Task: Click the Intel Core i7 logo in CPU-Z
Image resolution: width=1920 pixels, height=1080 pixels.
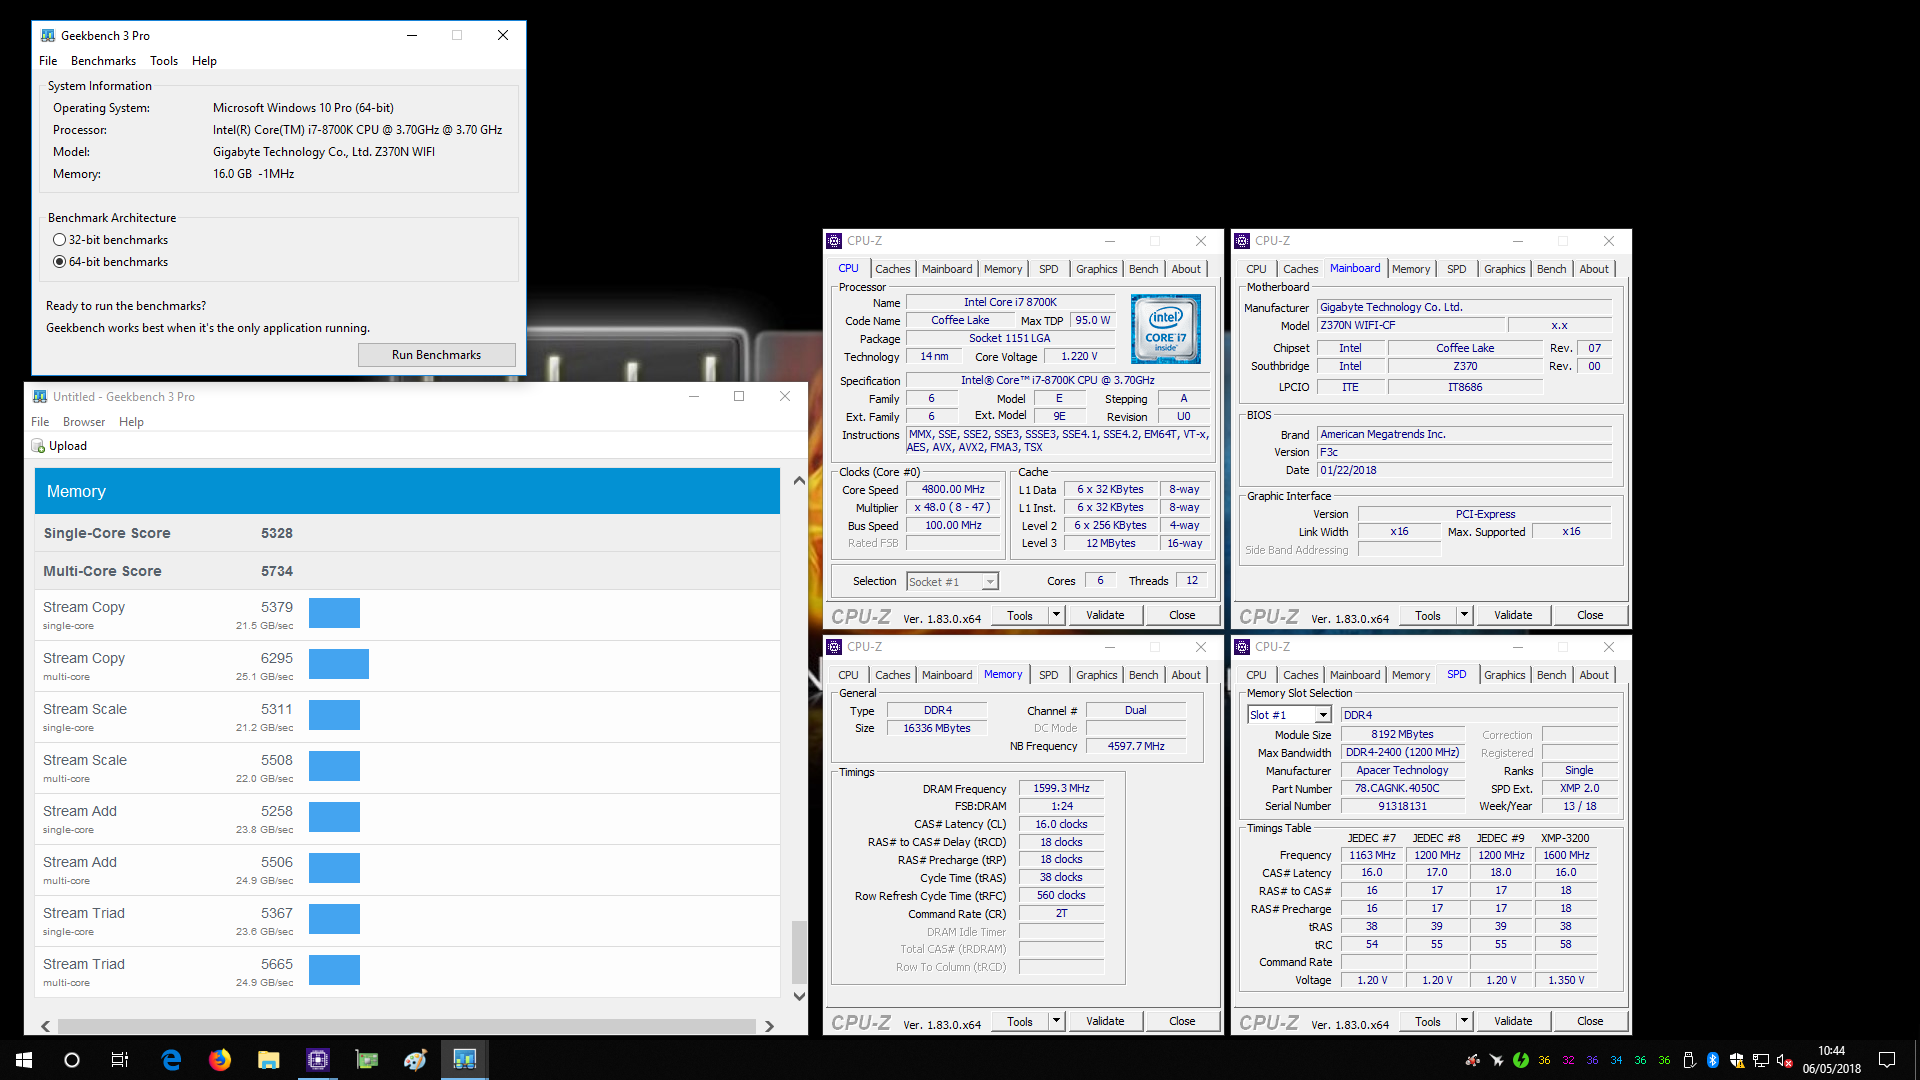Action: [x=1166, y=329]
